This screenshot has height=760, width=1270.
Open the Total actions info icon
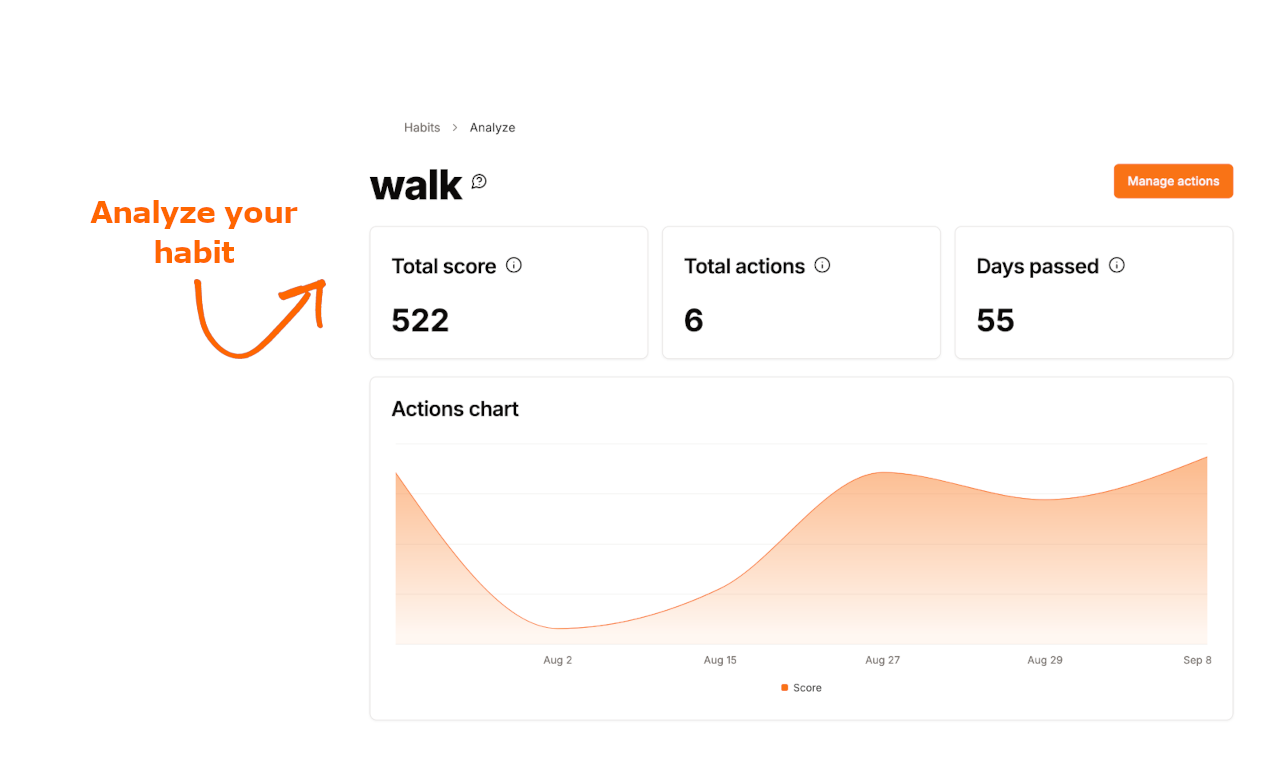(822, 265)
